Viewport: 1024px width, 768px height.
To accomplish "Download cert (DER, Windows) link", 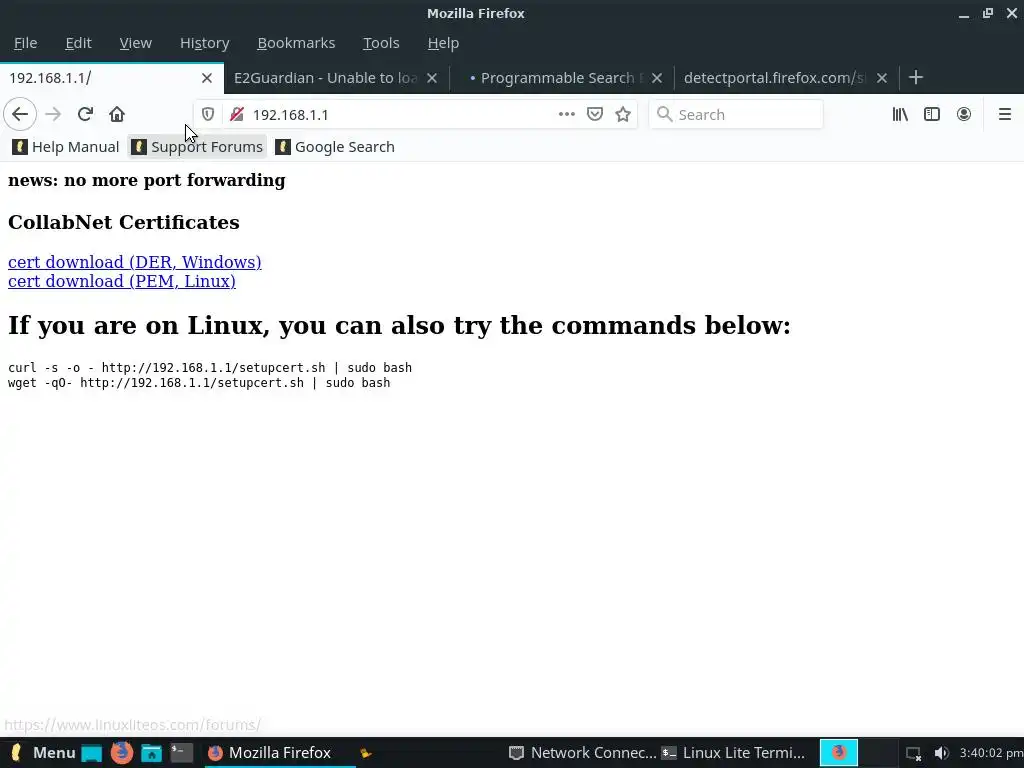I will [x=135, y=262].
